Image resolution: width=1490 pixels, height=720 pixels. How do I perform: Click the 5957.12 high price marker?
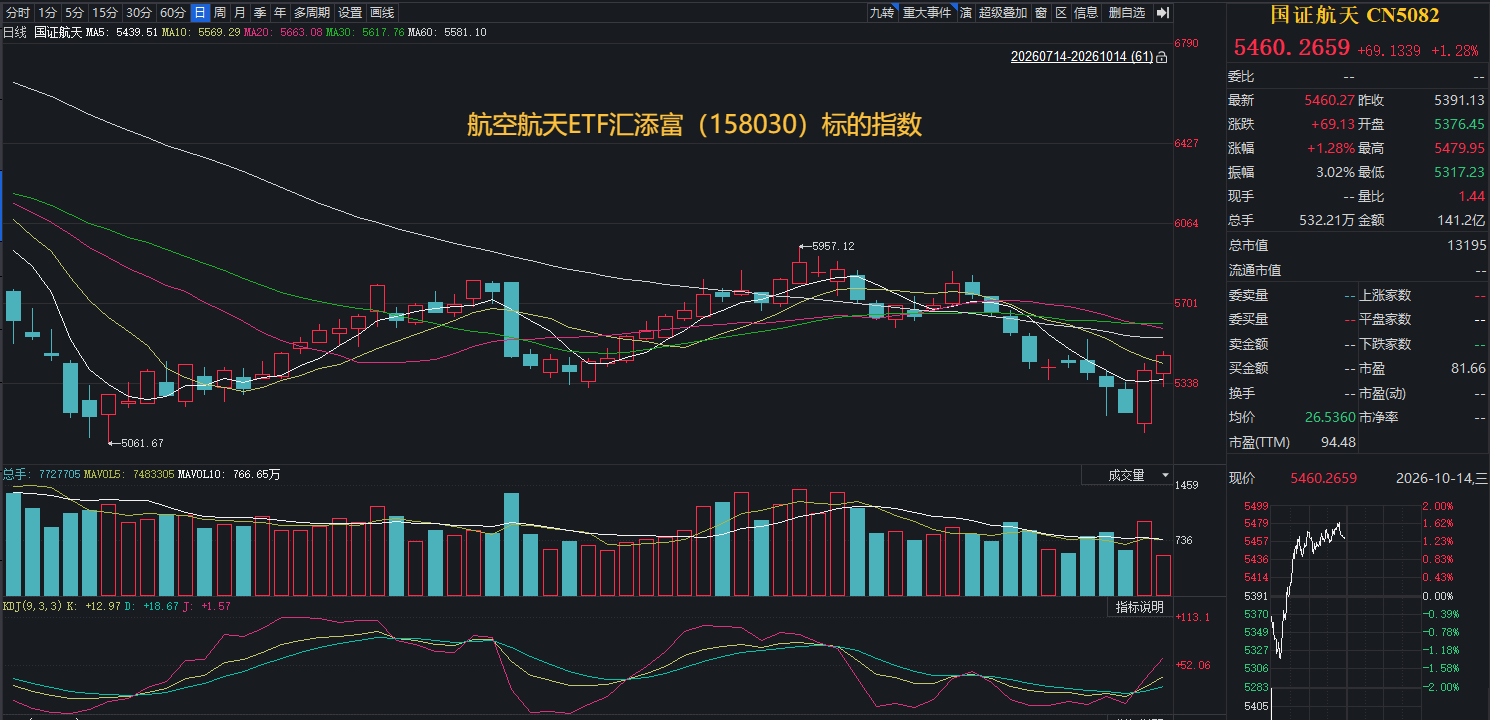point(833,246)
